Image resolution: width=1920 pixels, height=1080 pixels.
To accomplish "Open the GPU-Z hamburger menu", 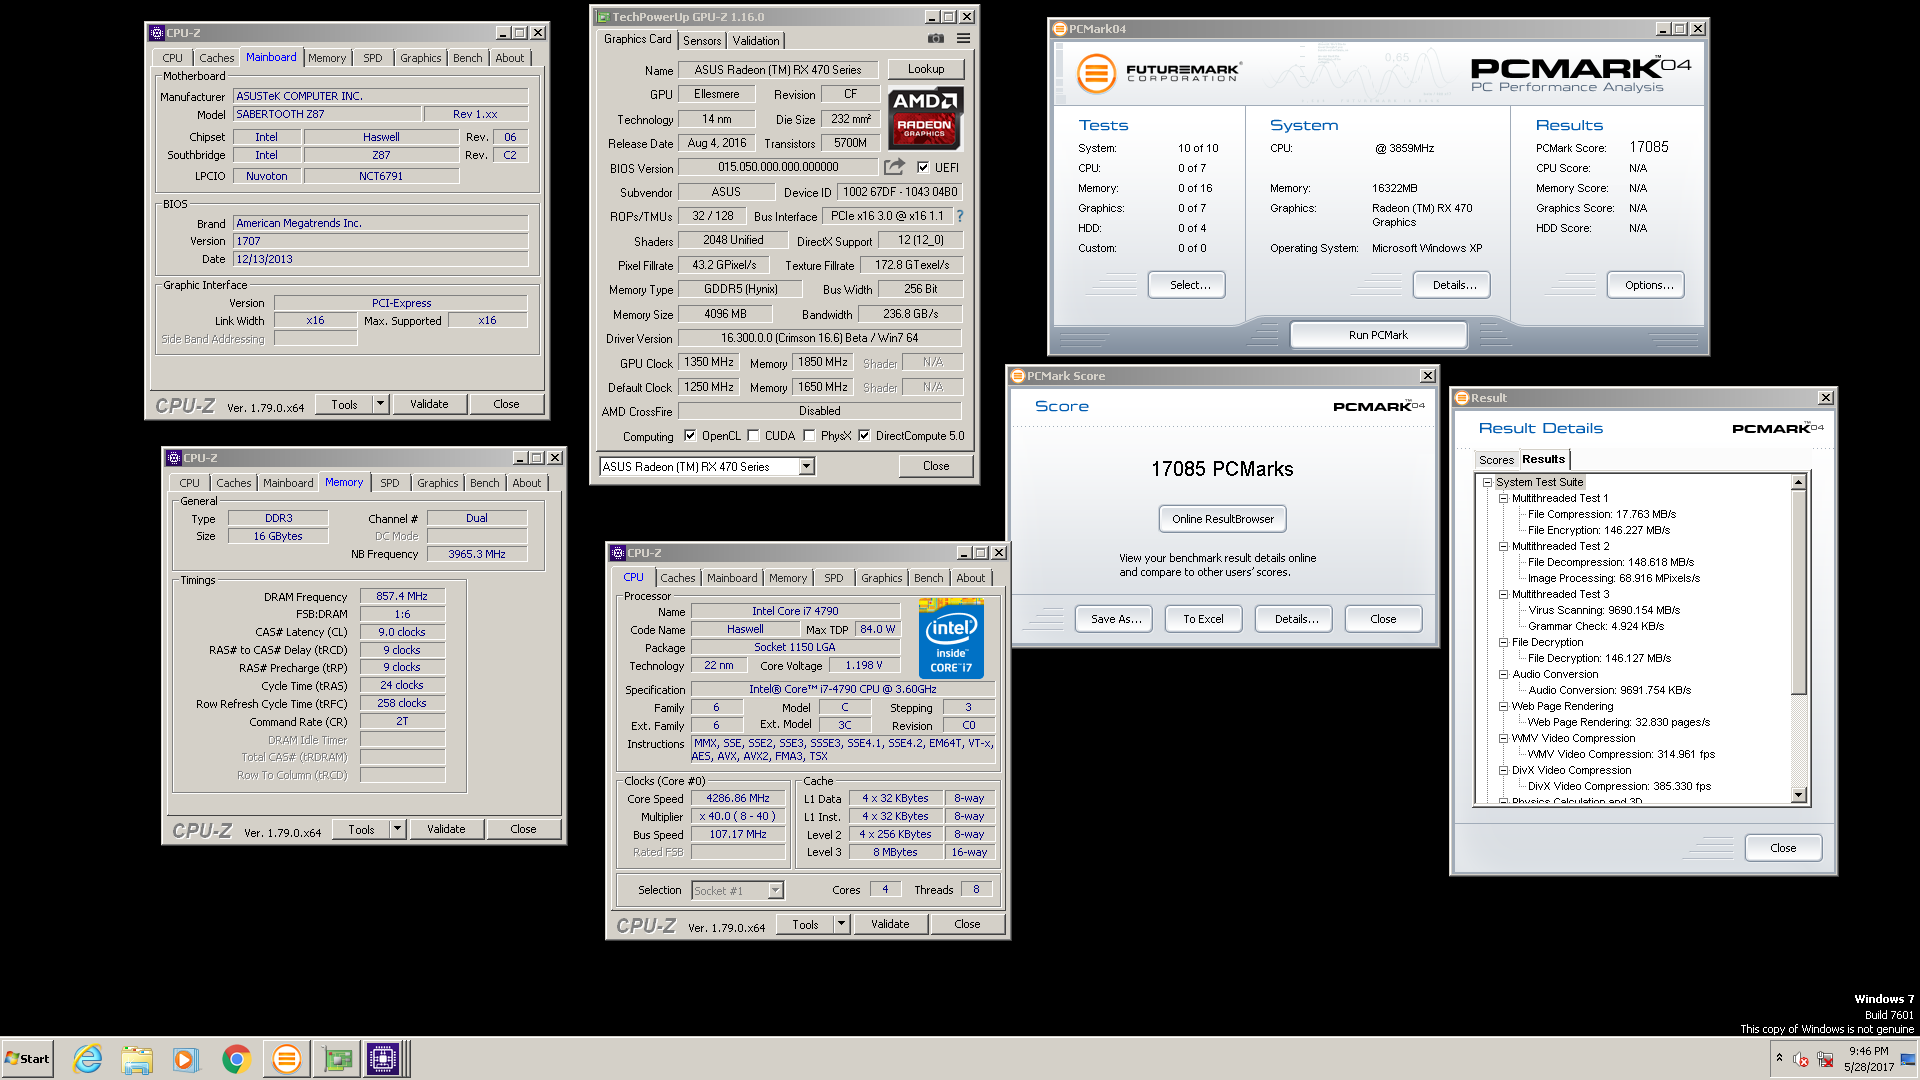I will click(x=963, y=39).
